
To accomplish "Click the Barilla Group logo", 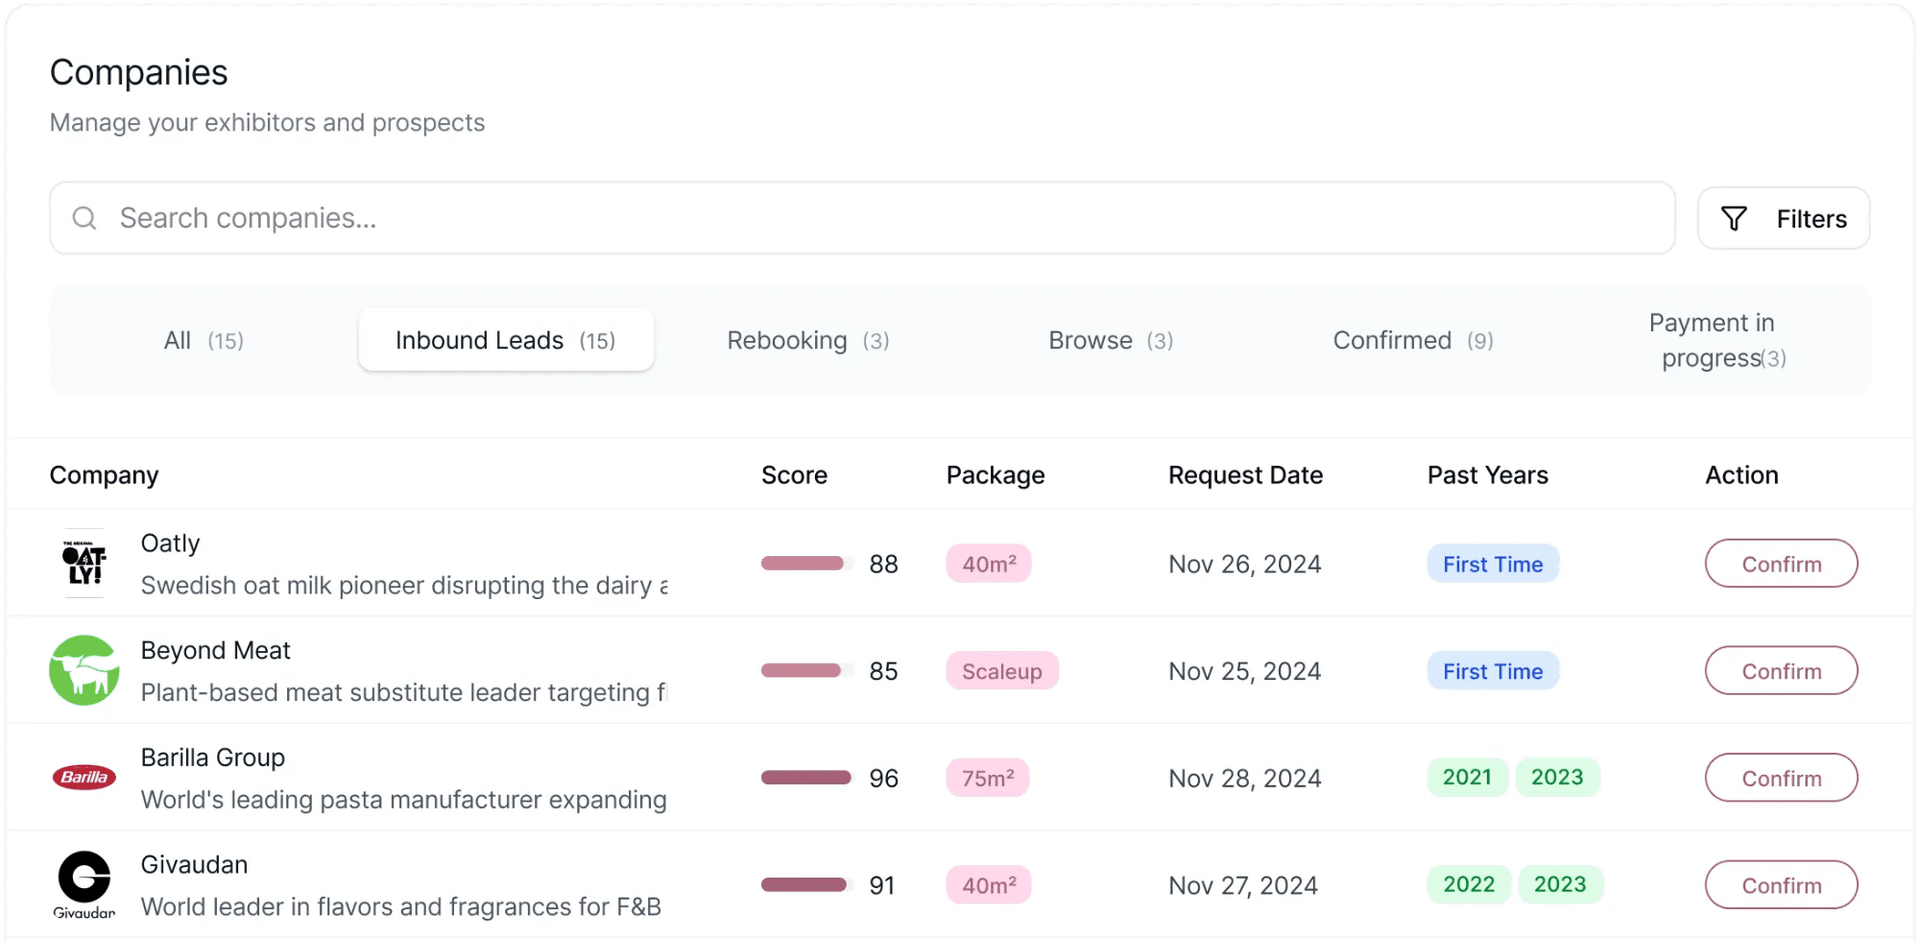I will [x=84, y=777].
